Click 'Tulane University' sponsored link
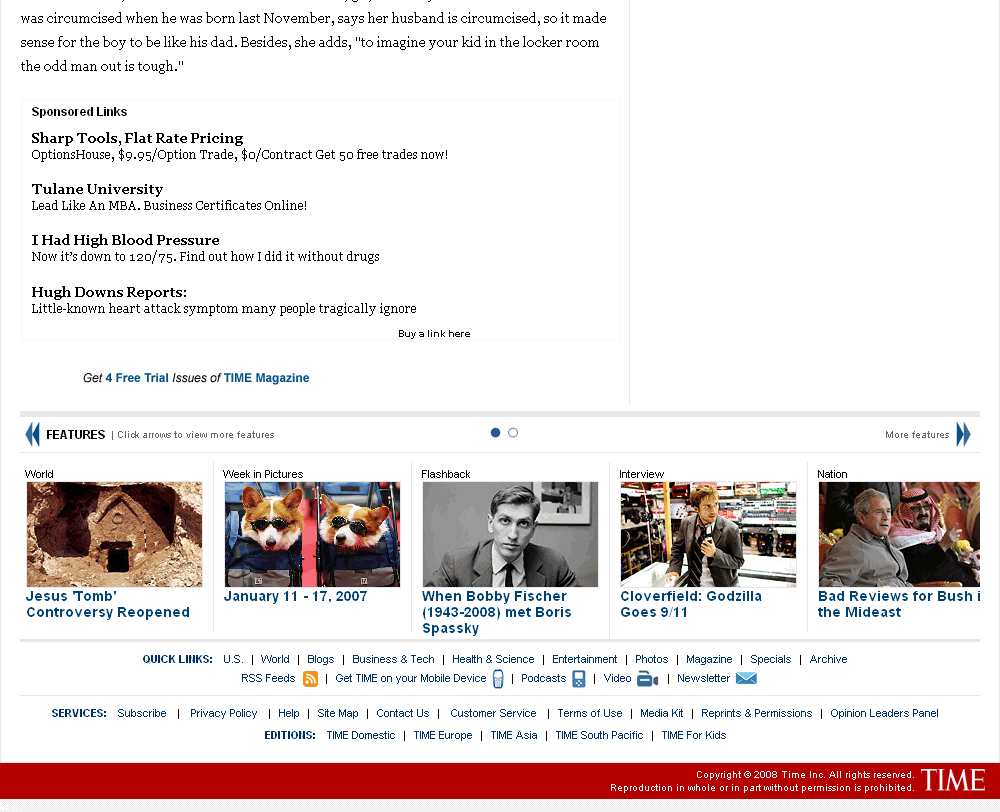The width and height of the screenshot is (1000, 812). click(x=97, y=189)
